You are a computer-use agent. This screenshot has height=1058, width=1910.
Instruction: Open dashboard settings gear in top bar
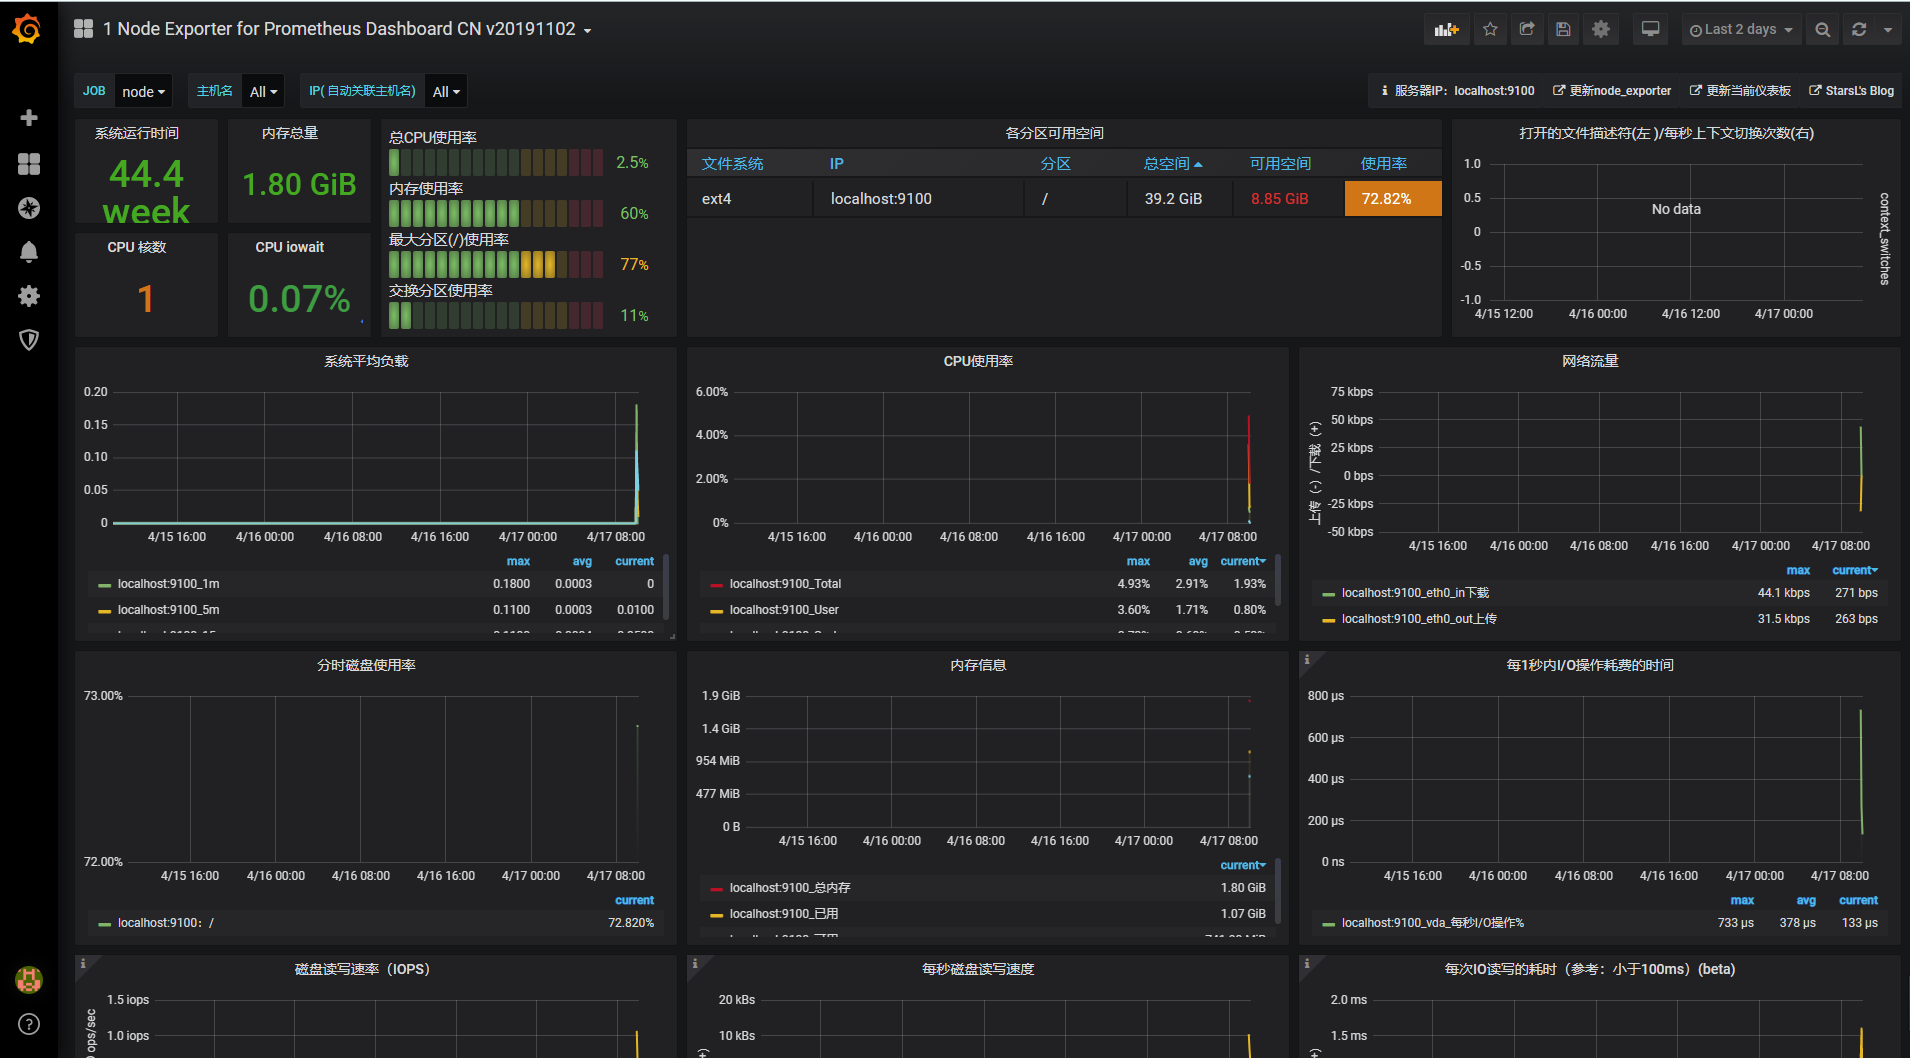pos(1601,29)
